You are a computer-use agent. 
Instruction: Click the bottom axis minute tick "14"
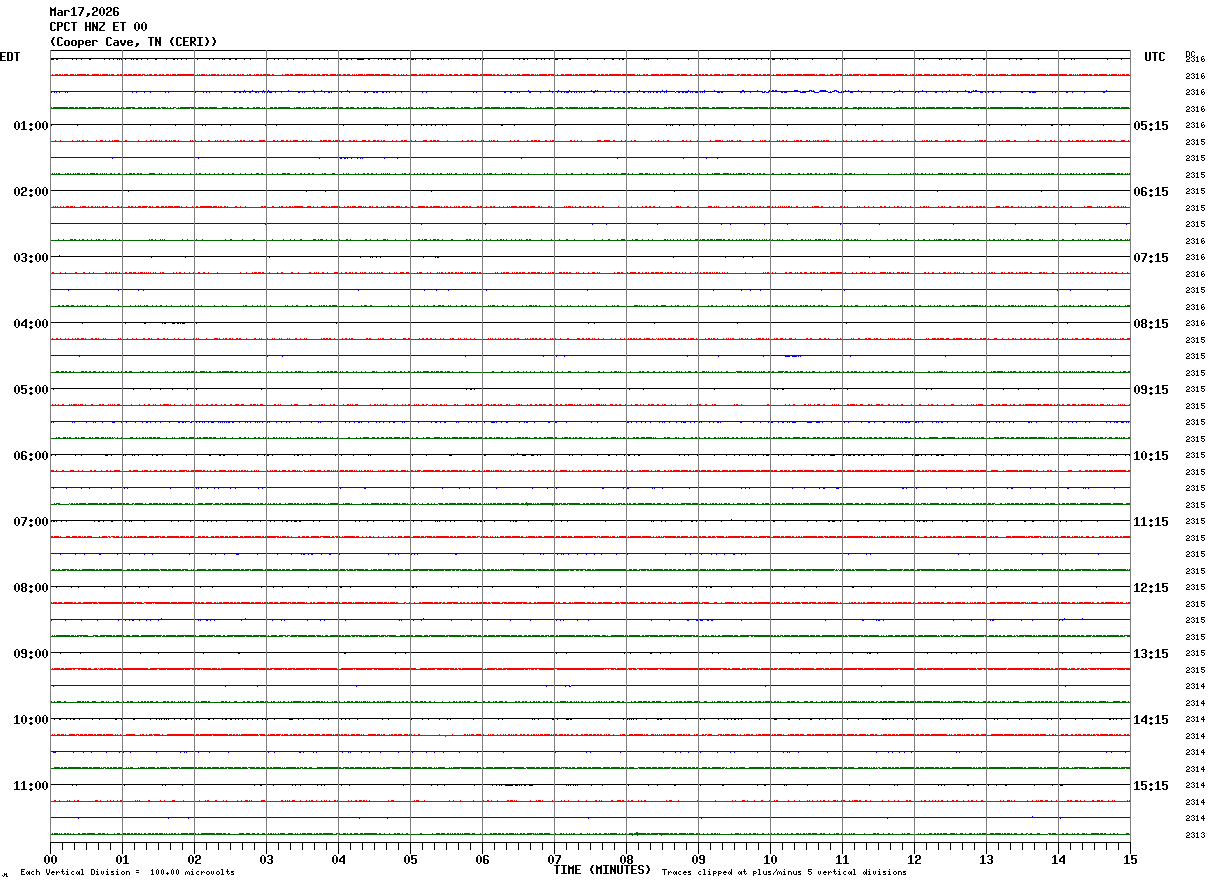point(1059,859)
